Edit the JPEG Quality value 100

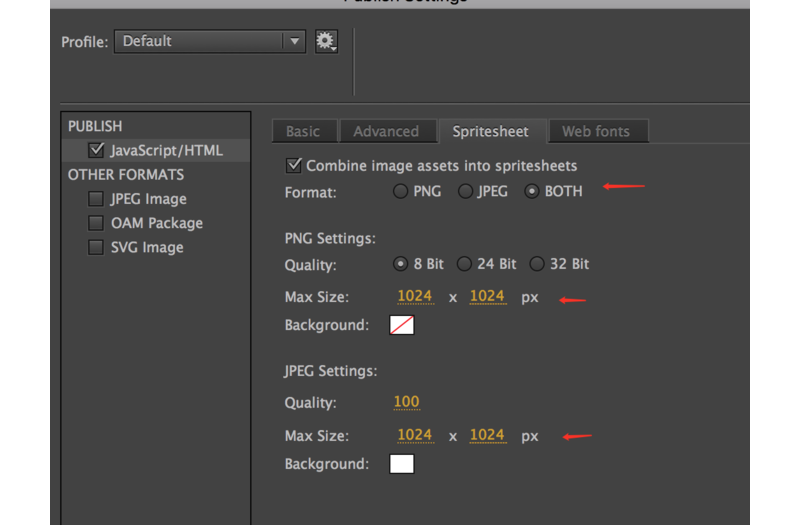coord(407,402)
